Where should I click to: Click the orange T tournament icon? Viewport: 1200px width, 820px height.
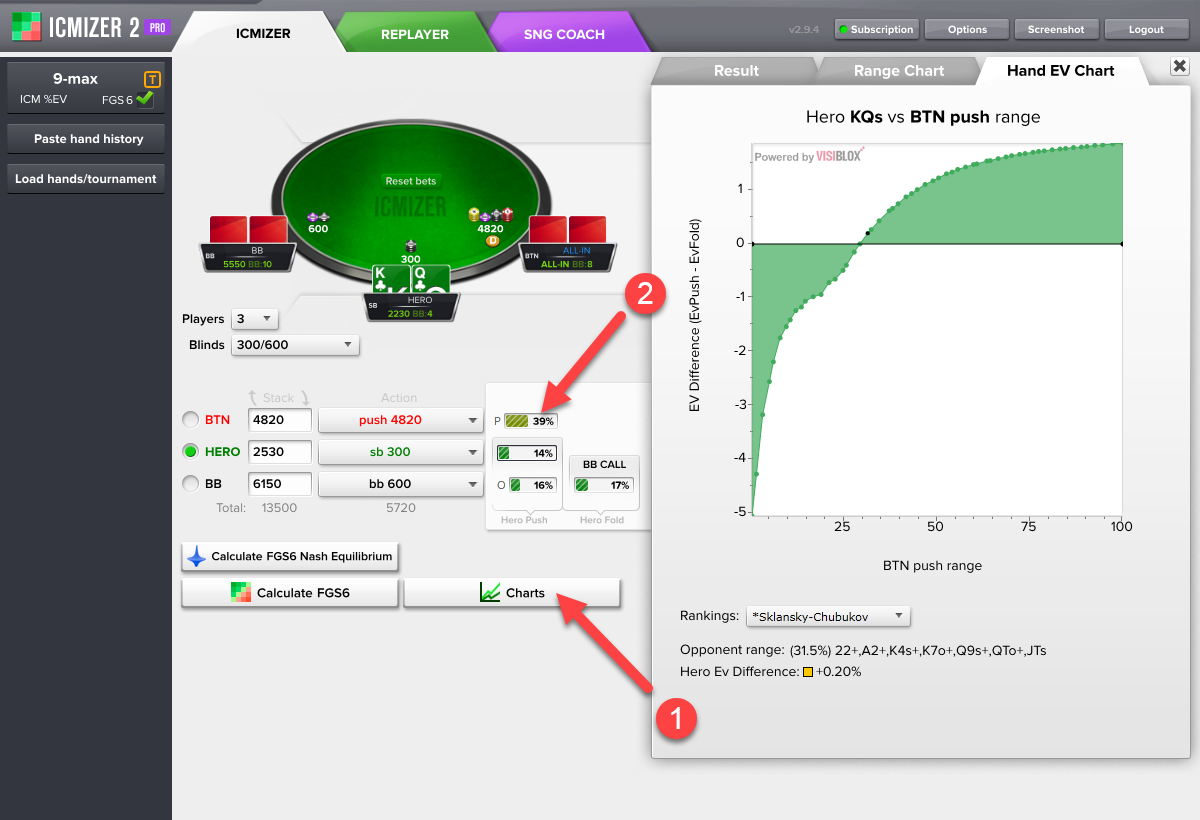[x=152, y=79]
